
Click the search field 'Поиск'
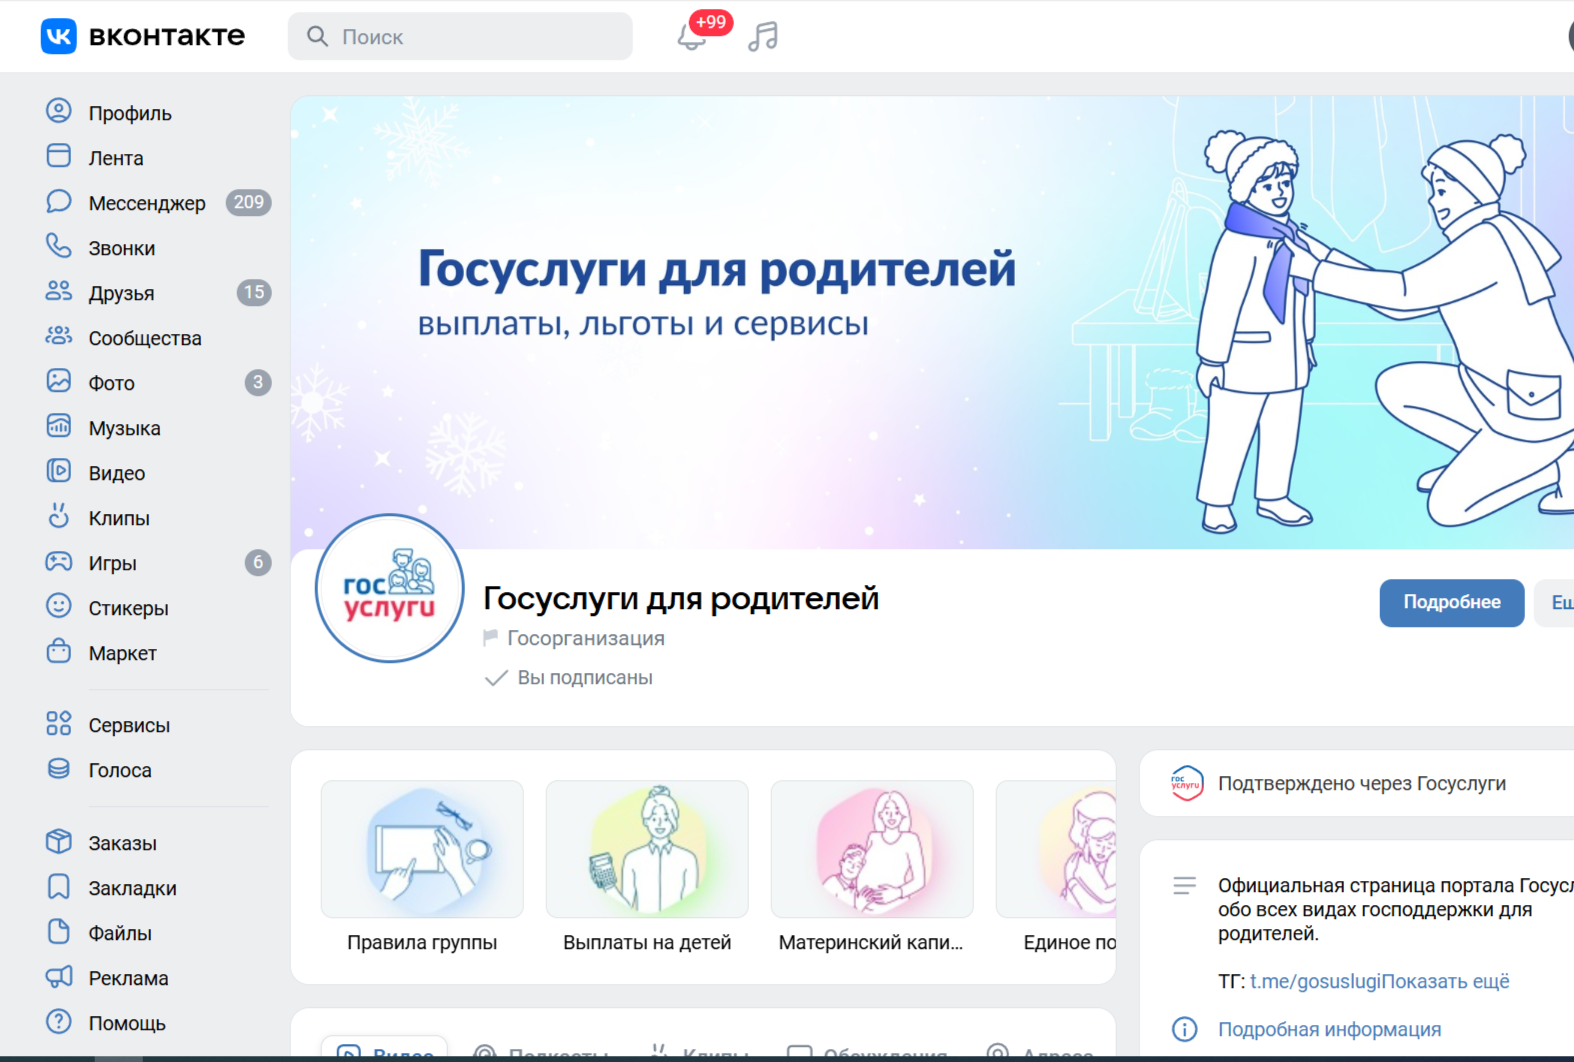point(460,37)
